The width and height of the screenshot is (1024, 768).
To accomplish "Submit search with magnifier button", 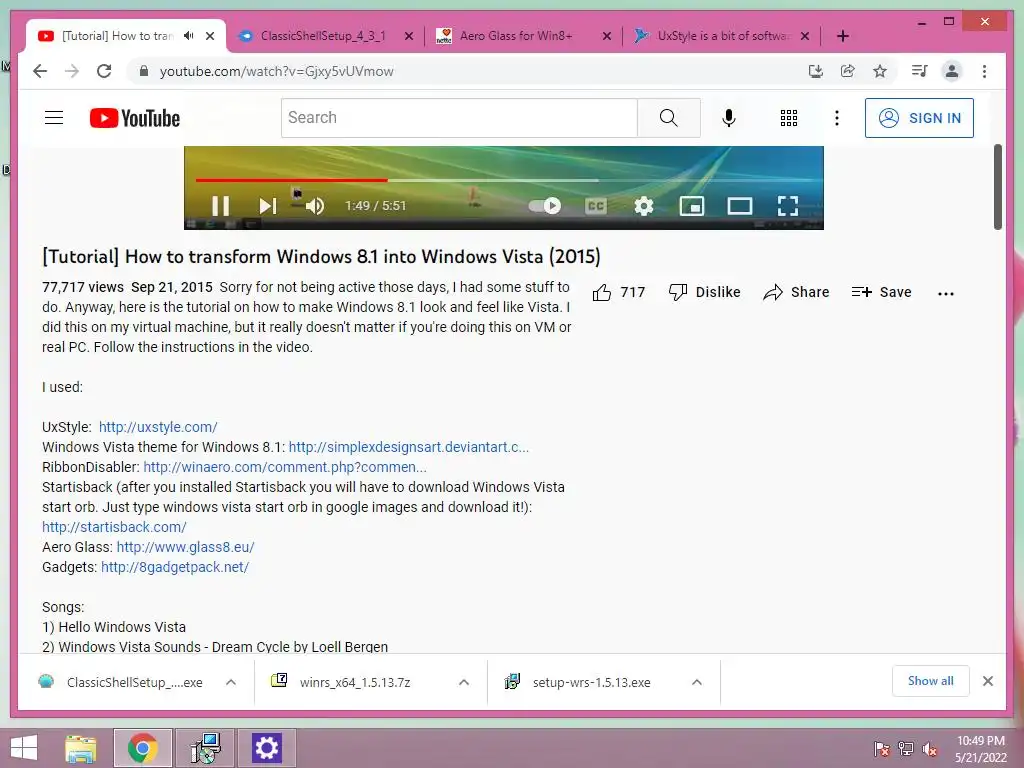I will tap(669, 118).
